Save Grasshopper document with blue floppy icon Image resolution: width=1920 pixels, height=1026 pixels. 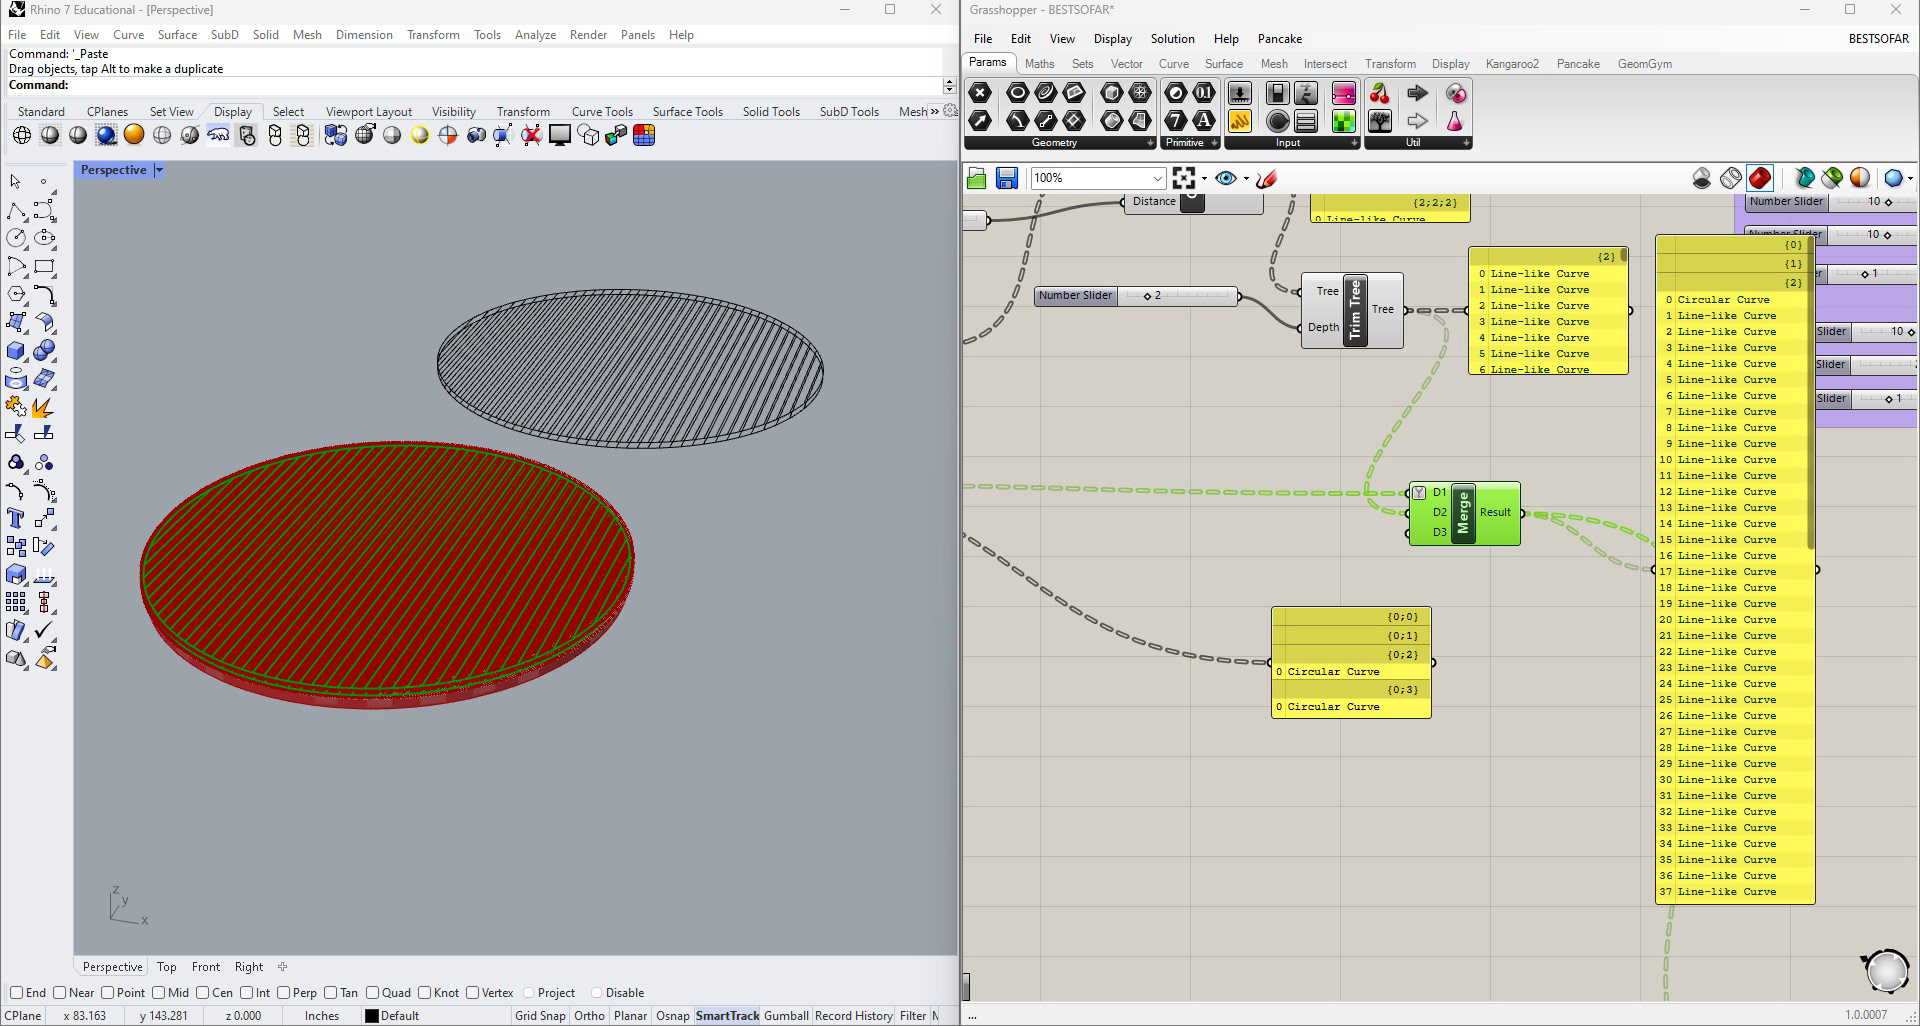pyautogui.click(x=1007, y=178)
